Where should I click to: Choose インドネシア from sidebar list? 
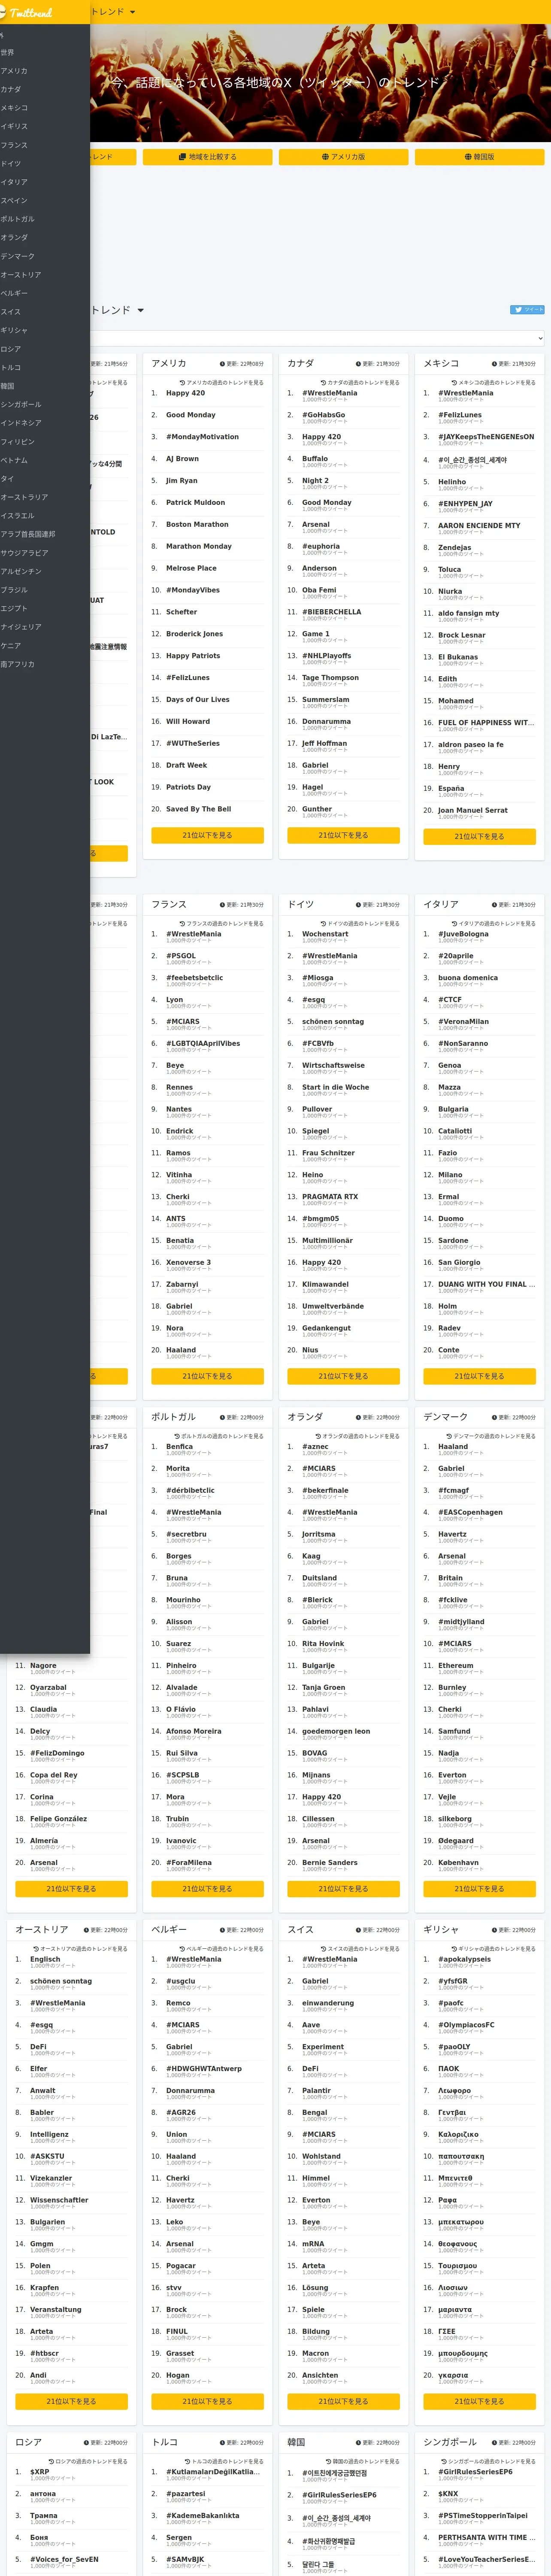[x=21, y=423]
